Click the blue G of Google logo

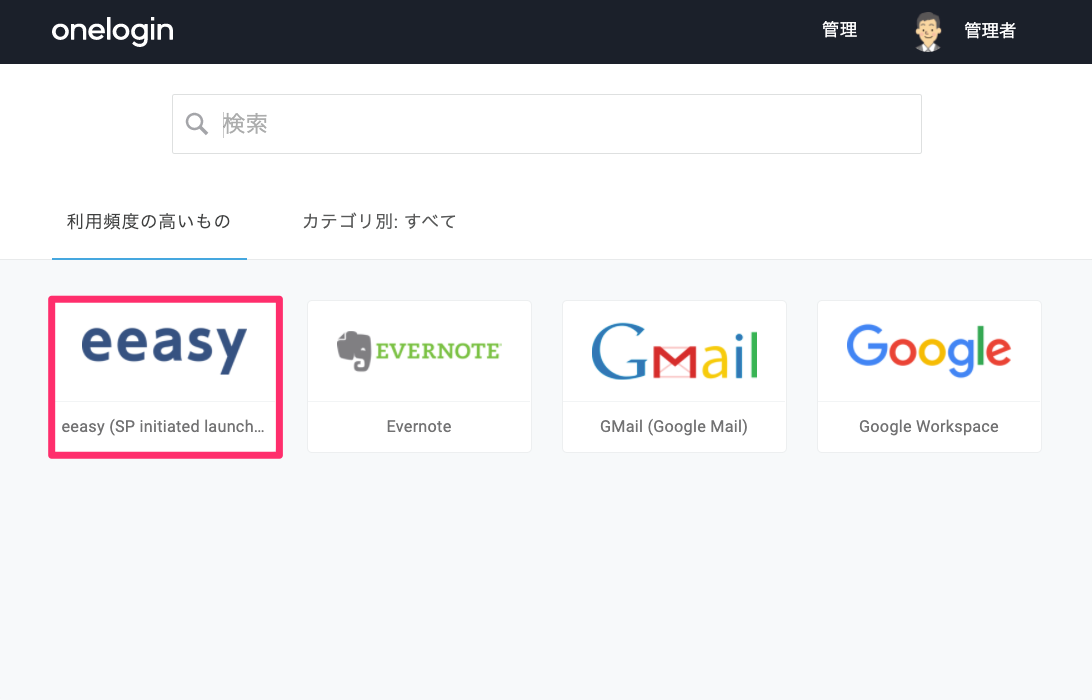point(867,345)
